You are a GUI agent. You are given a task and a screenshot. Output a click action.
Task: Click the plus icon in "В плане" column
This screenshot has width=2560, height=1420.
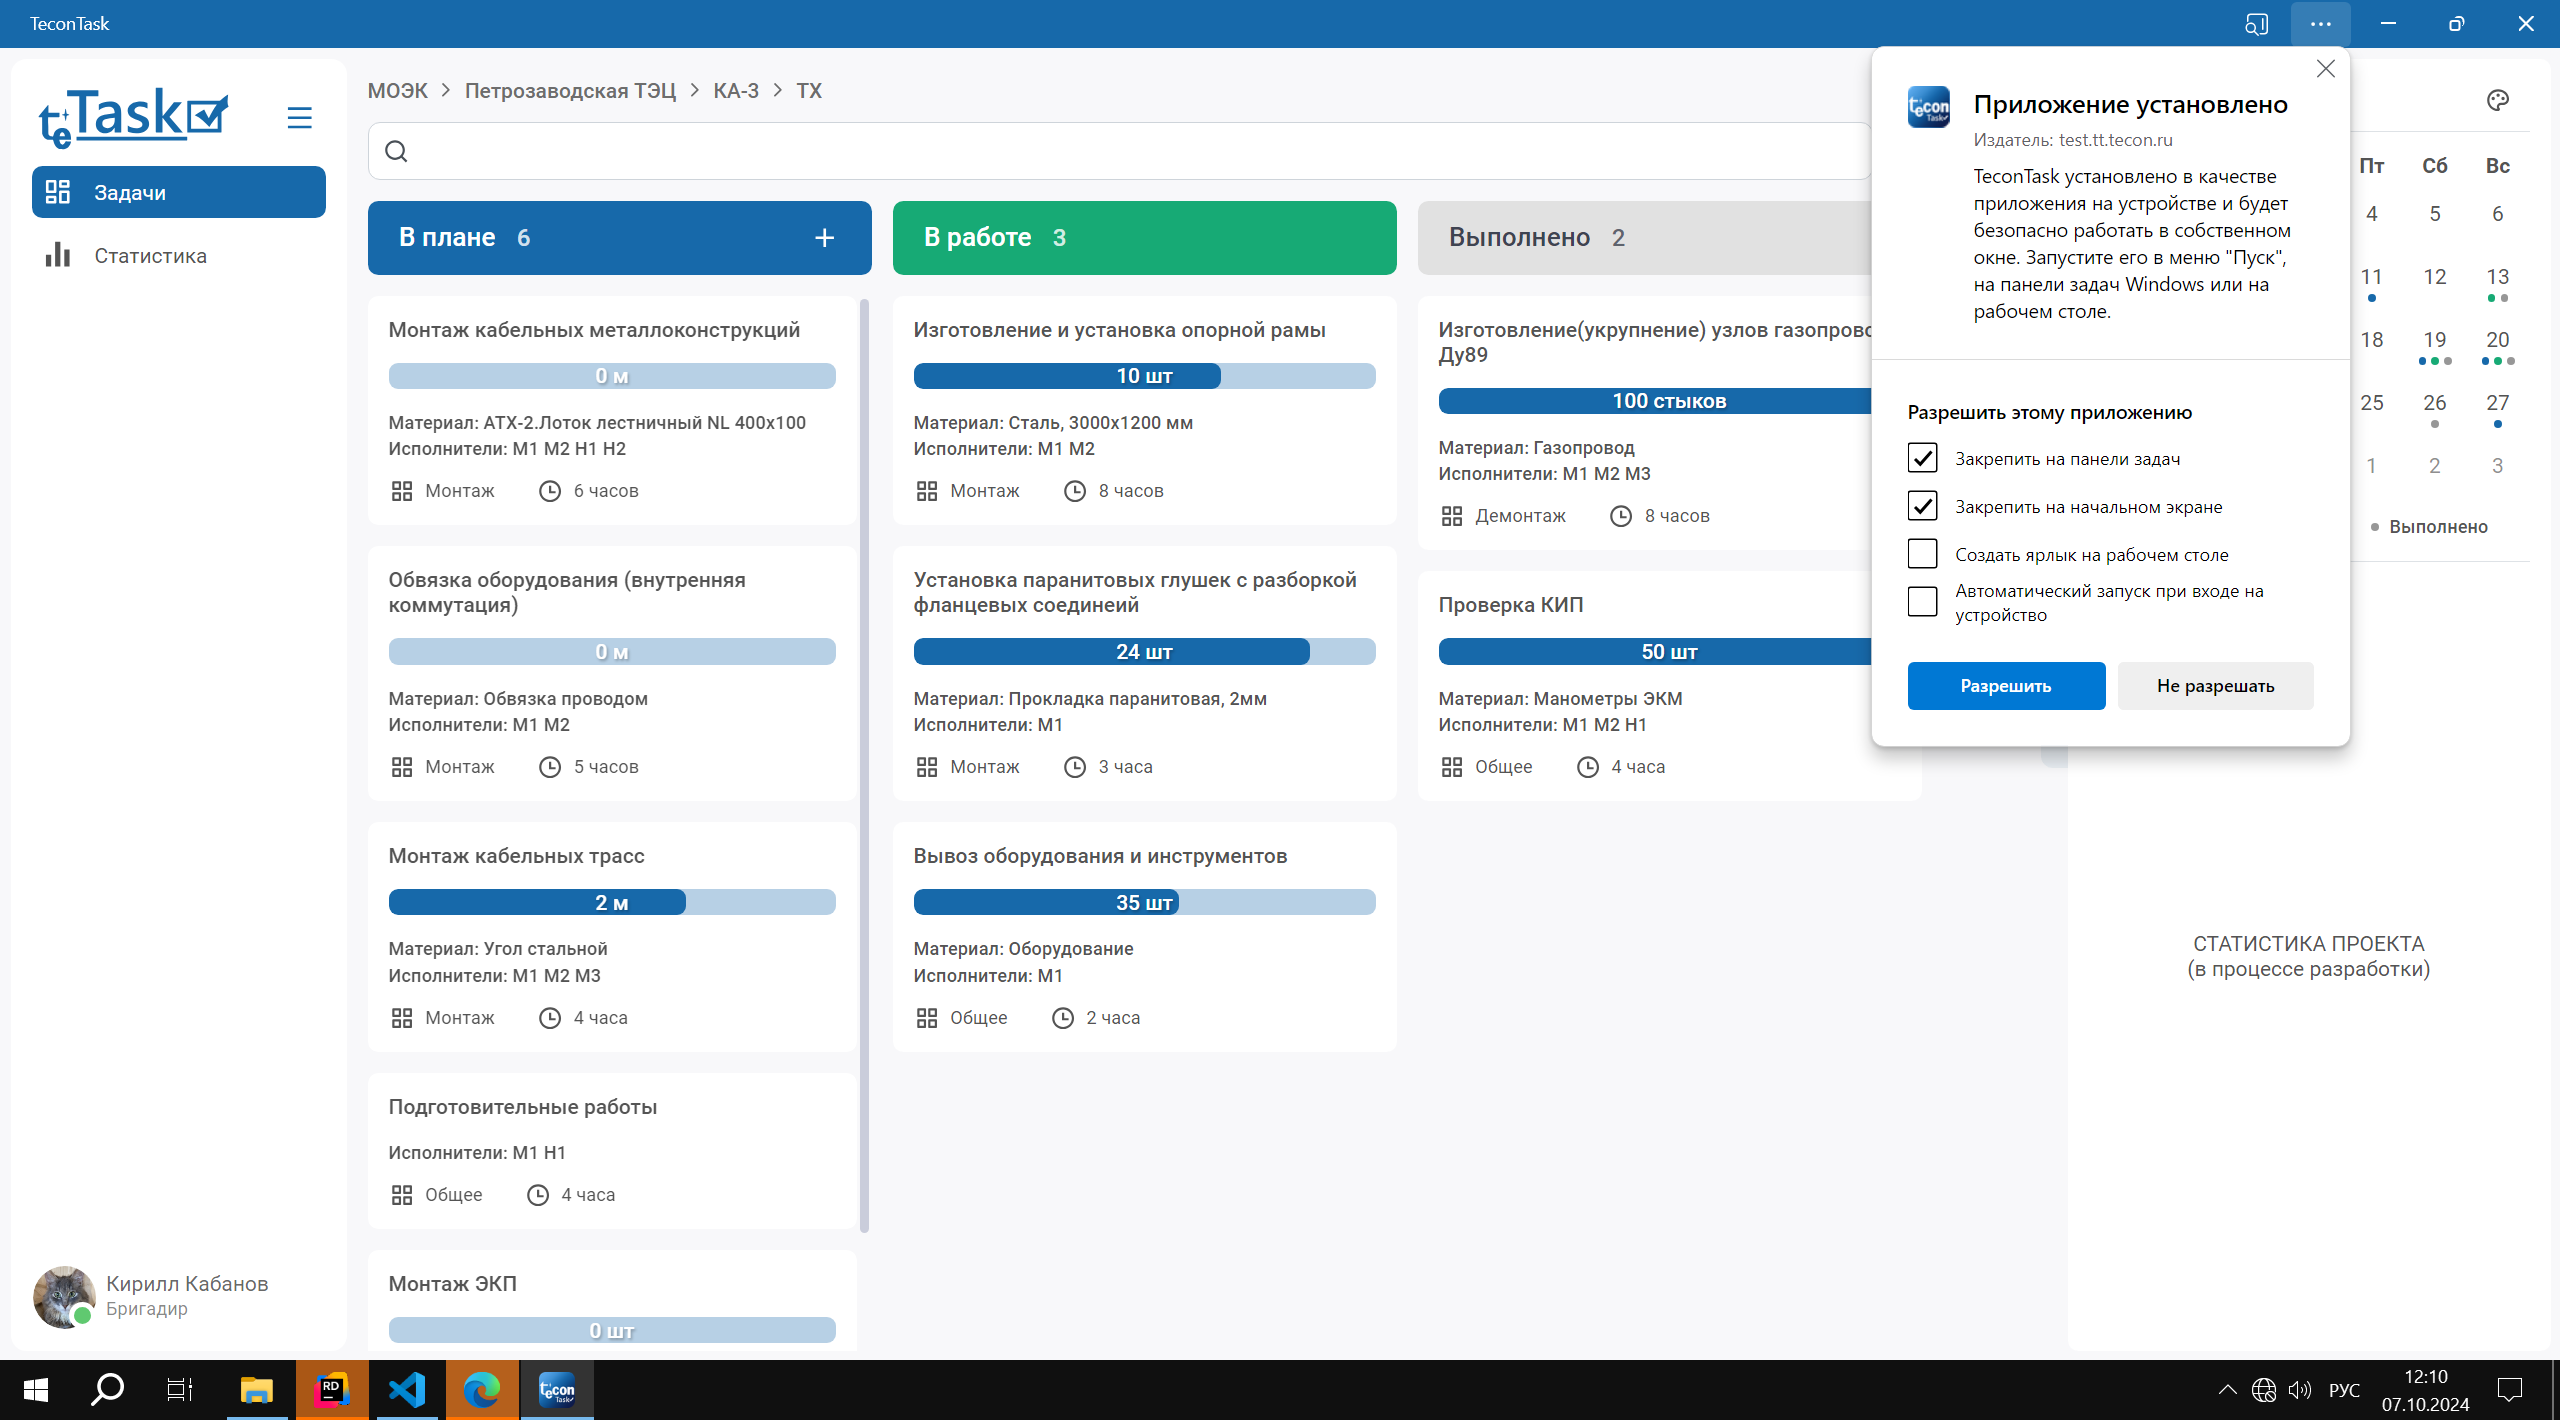click(x=824, y=238)
